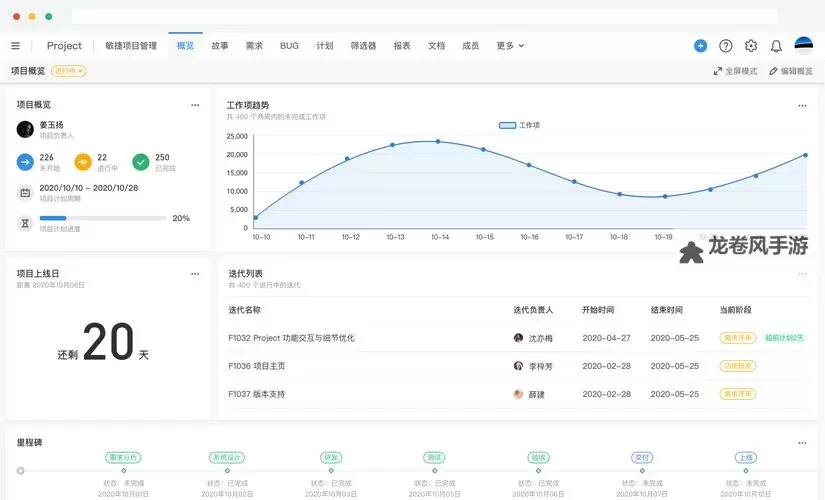The height and width of the screenshot is (500, 825).
Task: Expand the 进行中 project status dropdown
Action: [69, 71]
